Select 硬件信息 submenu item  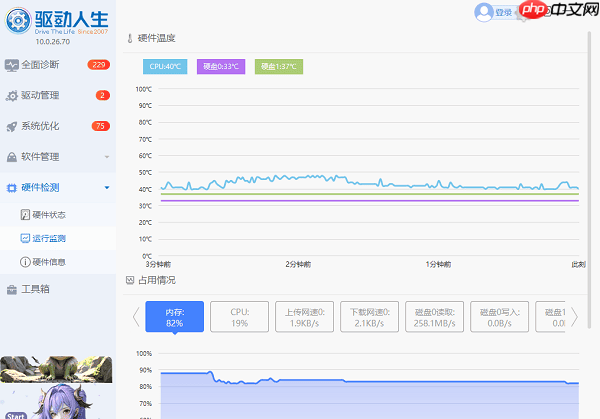(58, 262)
